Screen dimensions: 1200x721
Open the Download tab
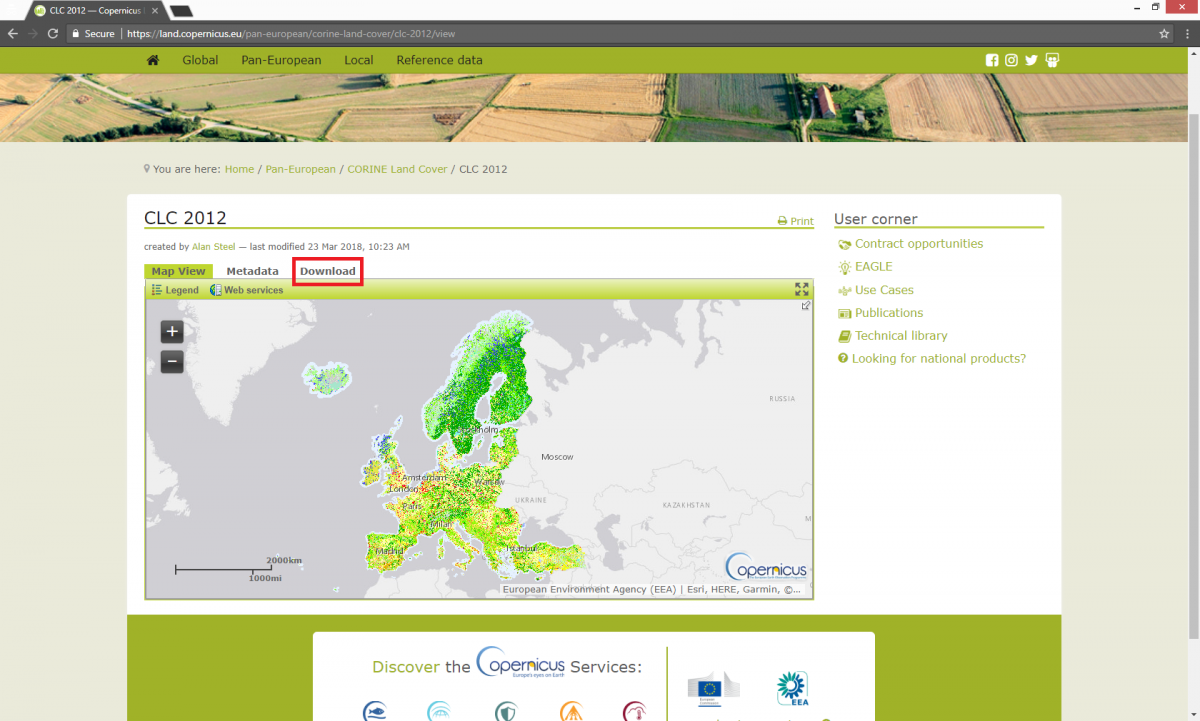click(x=327, y=271)
